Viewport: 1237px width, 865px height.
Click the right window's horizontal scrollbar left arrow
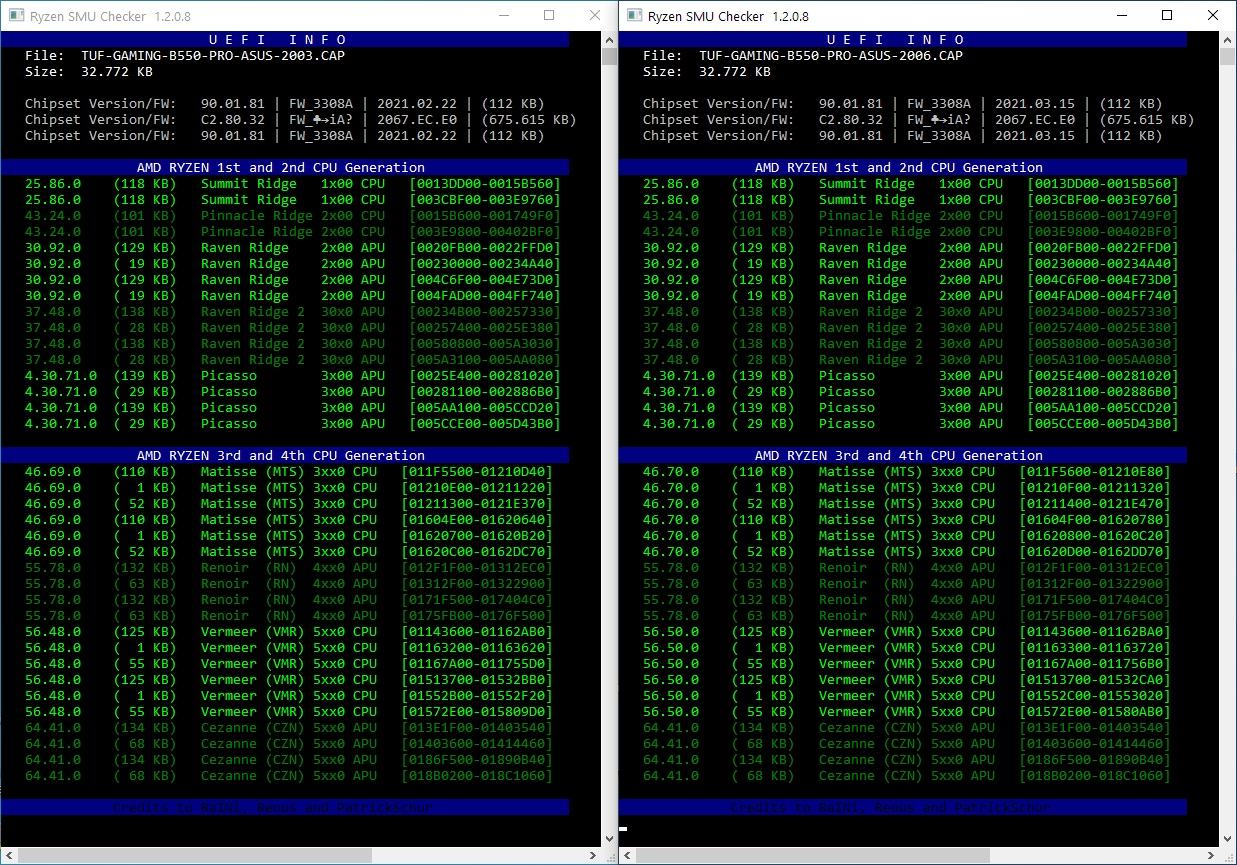628,856
